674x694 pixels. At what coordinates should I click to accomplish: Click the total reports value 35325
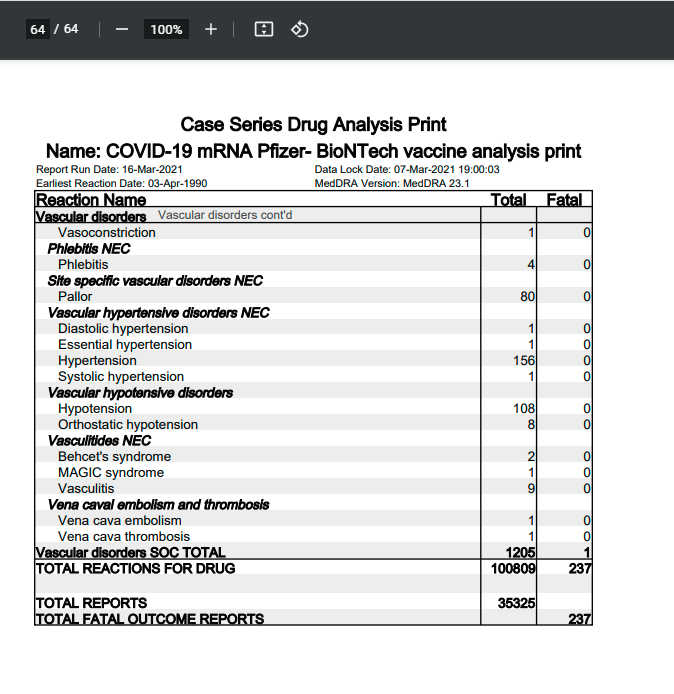pos(516,603)
